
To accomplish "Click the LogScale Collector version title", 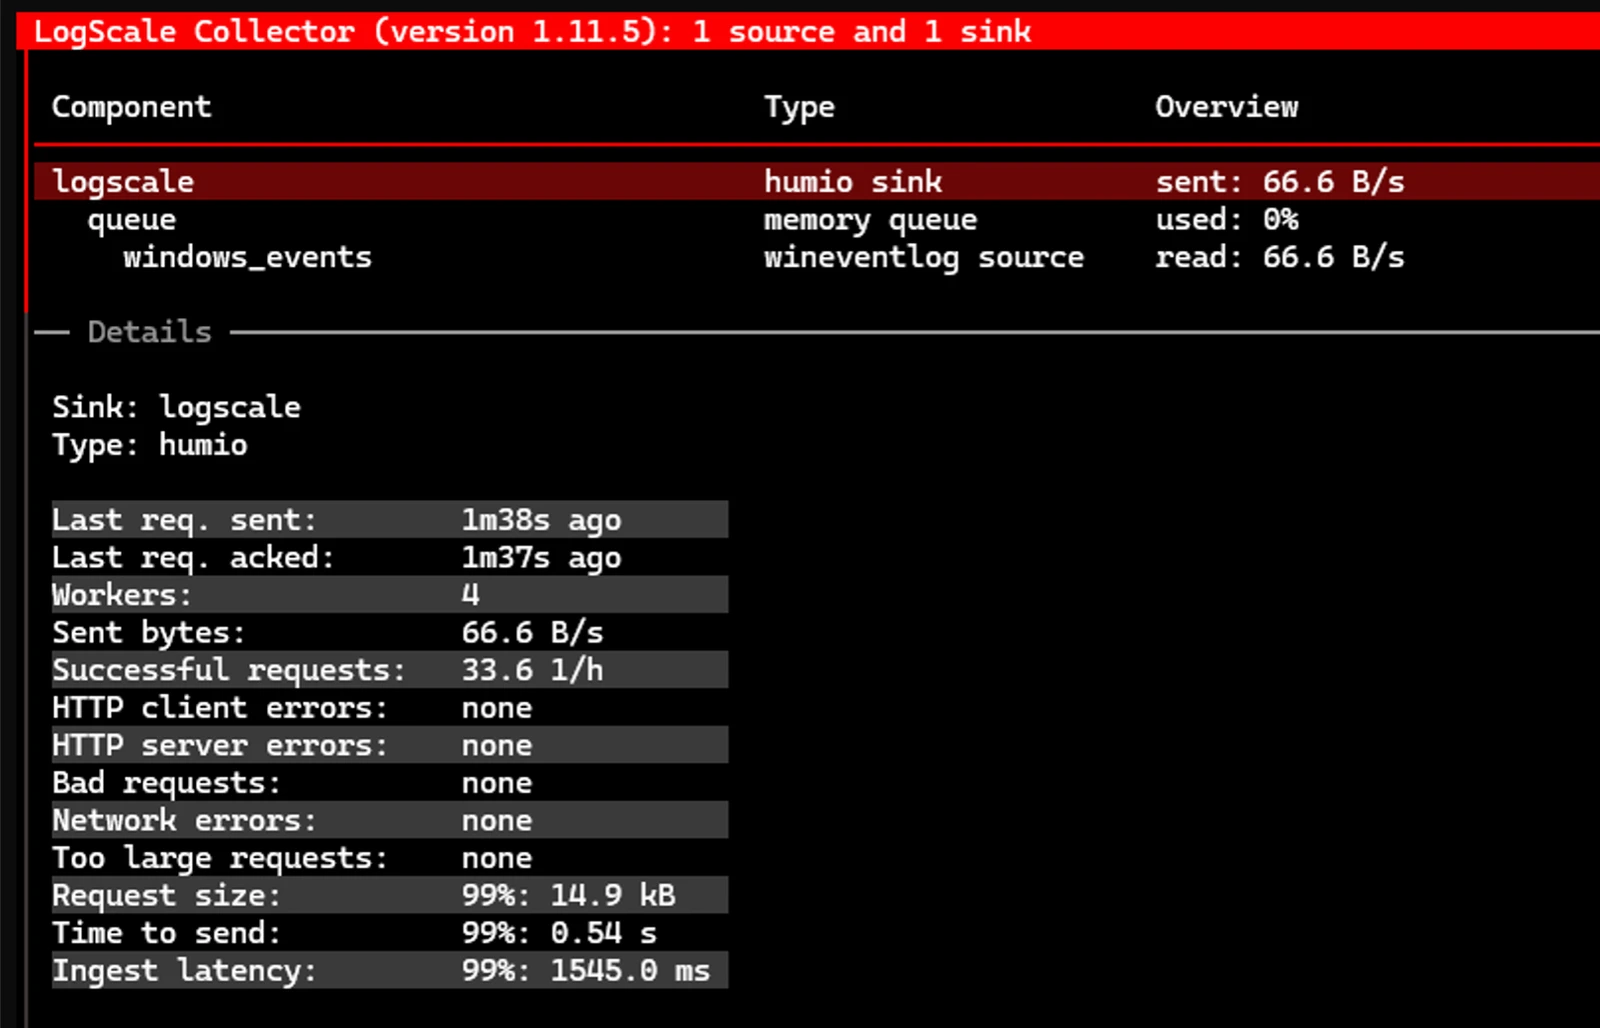I will (x=532, y=31).
